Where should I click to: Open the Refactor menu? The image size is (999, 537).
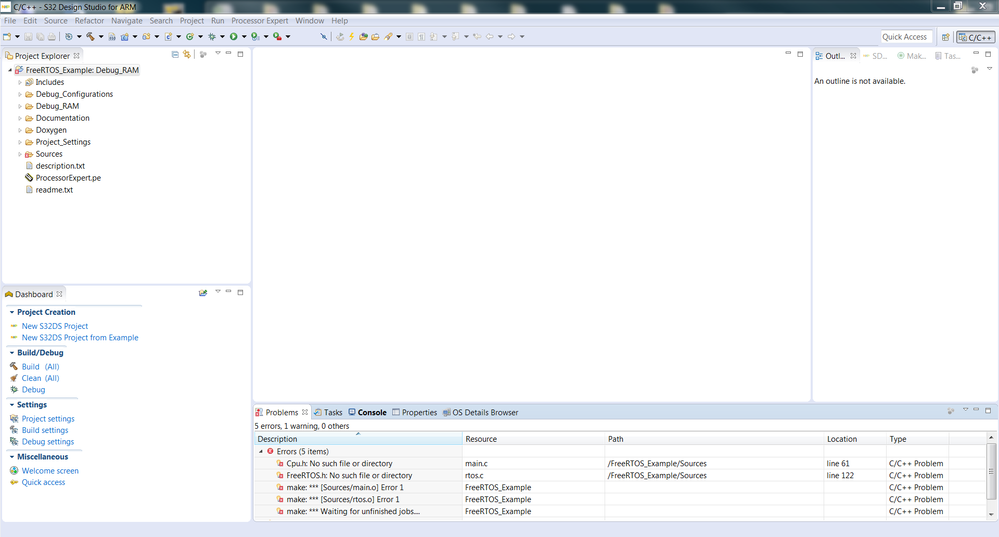pos(89,20)
